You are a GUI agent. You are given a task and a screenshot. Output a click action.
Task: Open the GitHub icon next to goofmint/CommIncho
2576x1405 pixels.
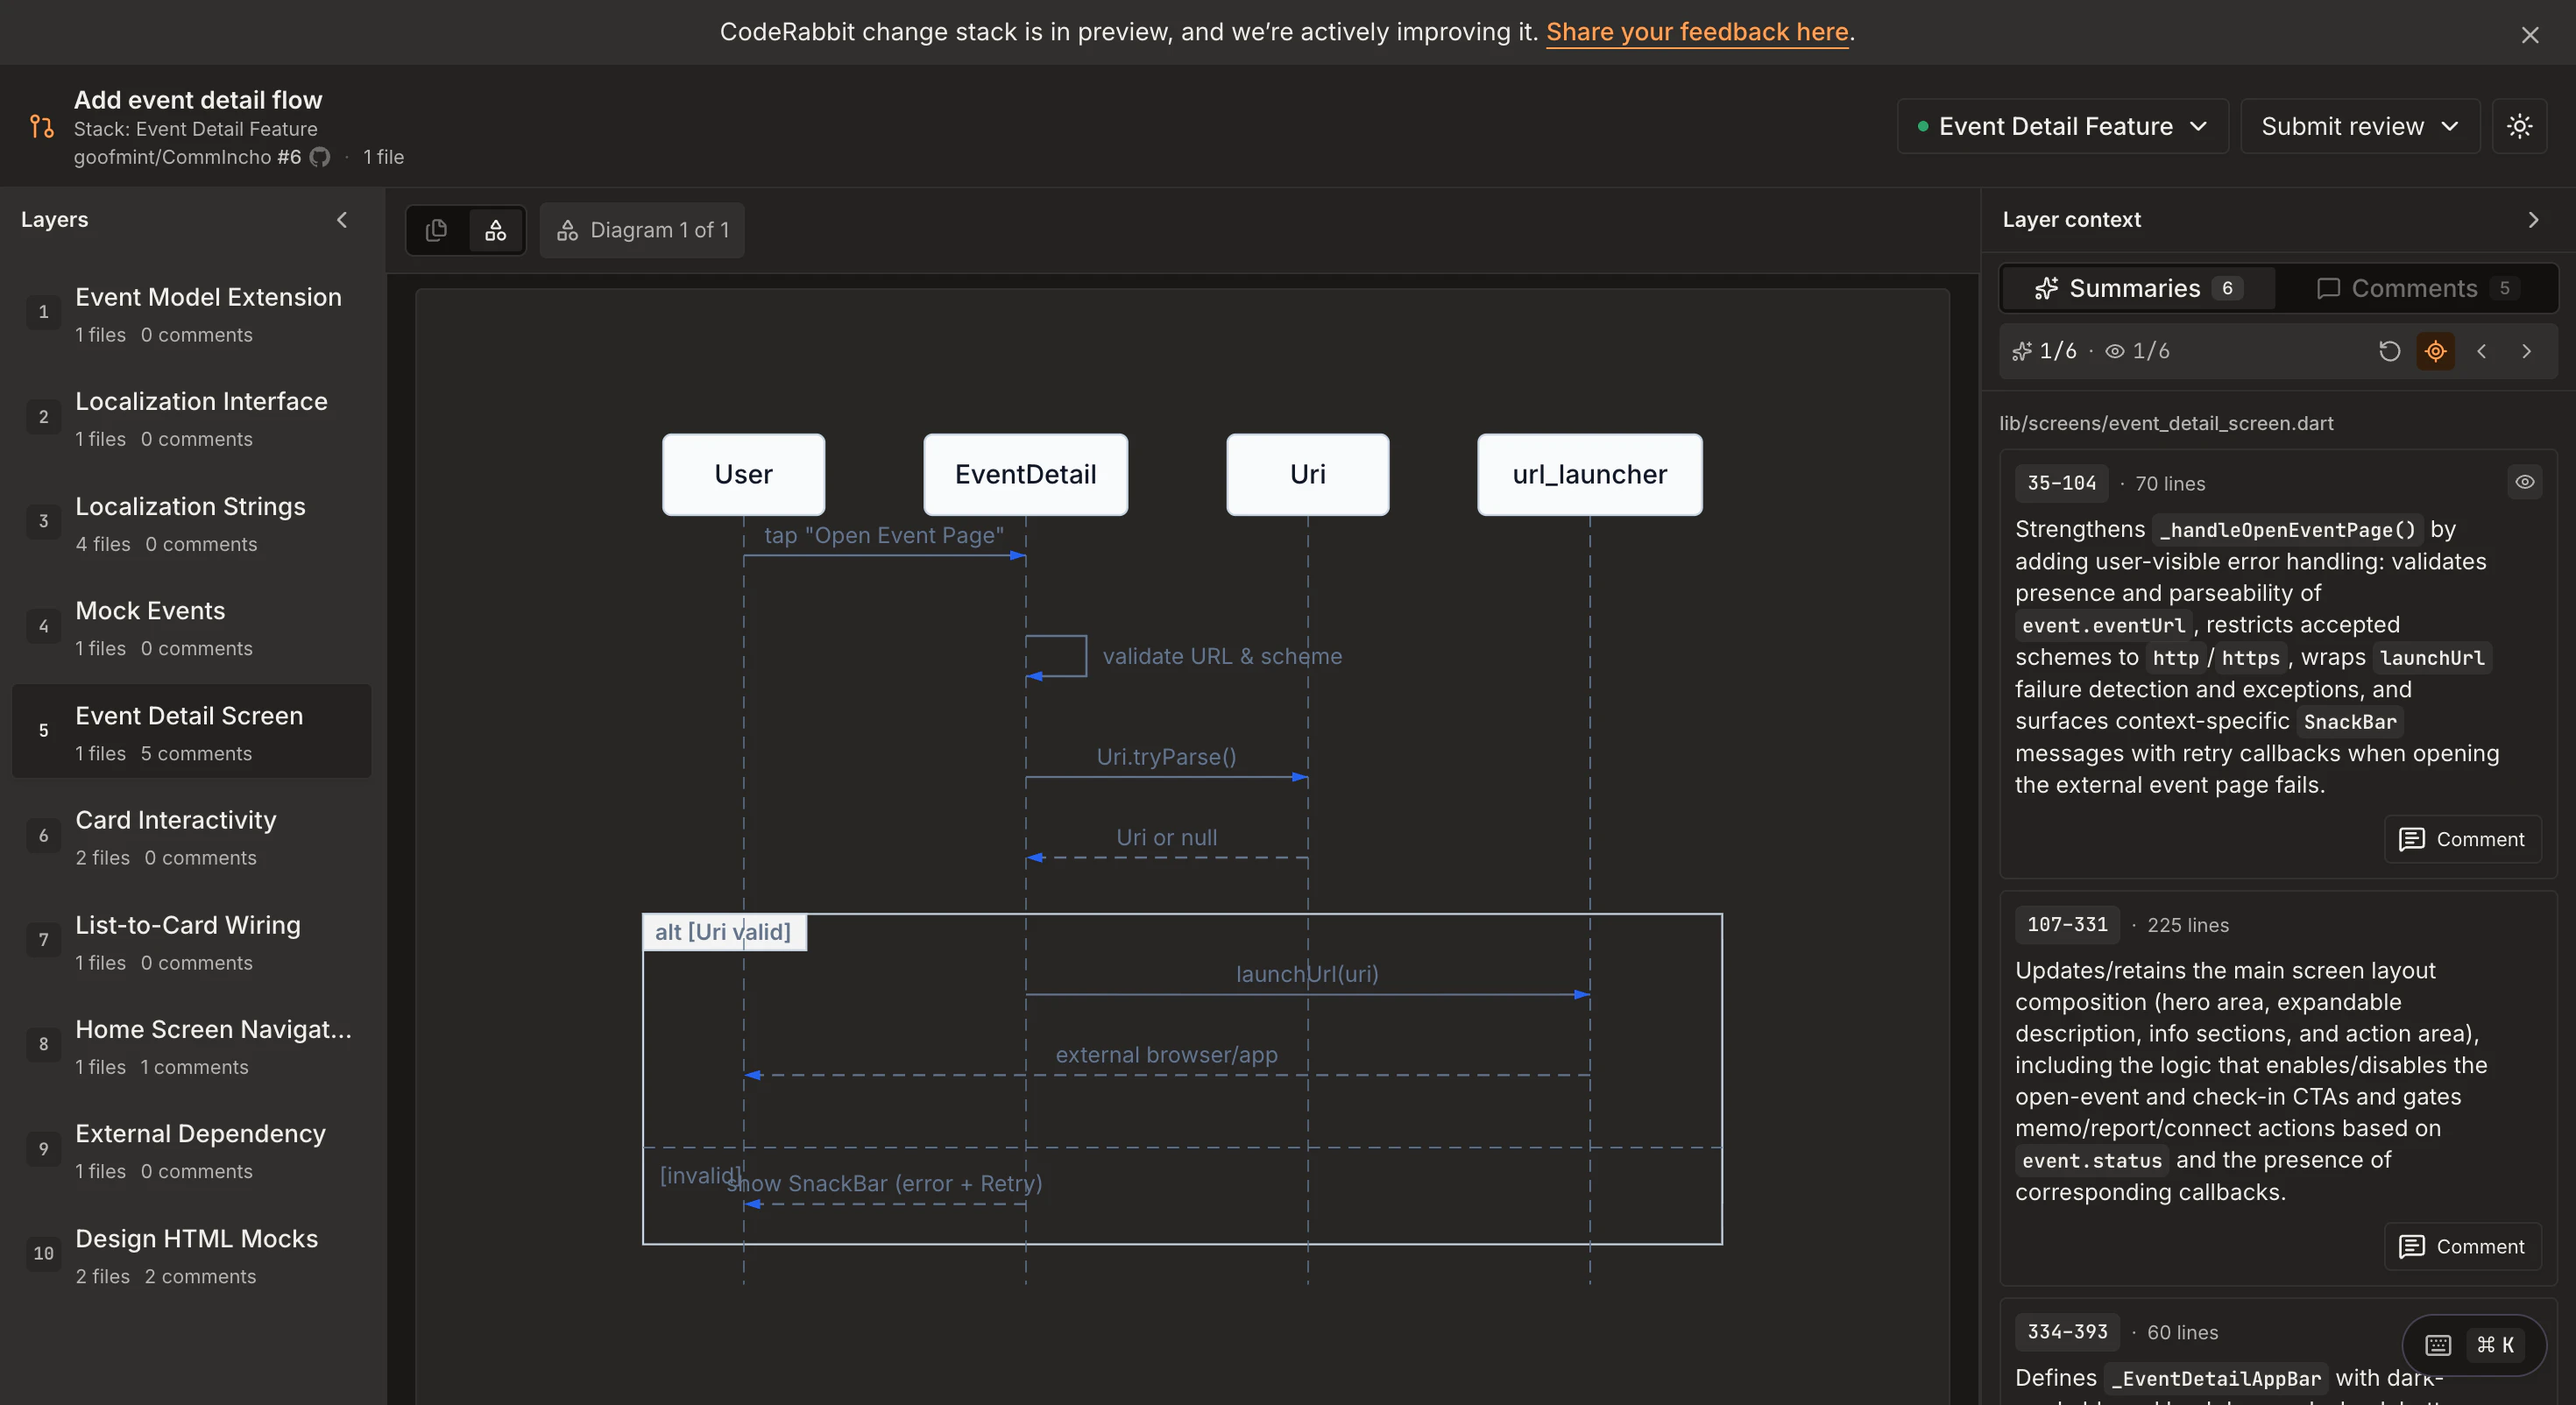coord(320,157)
